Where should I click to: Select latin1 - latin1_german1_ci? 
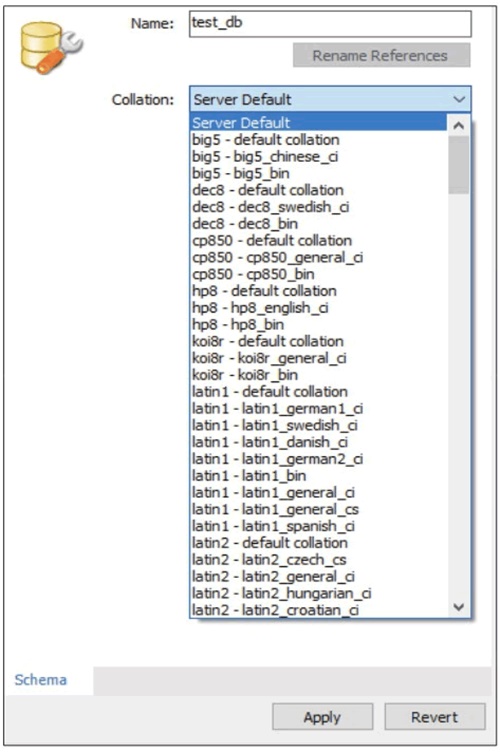(318, 408)
